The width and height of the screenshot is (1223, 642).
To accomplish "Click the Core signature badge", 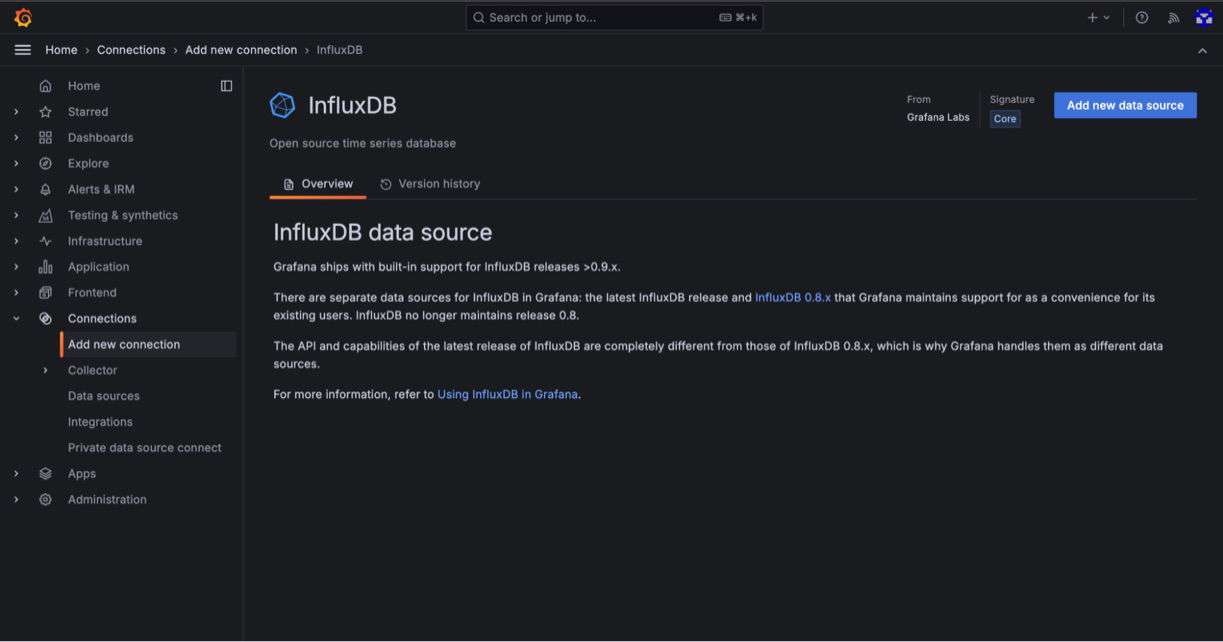I will pyautogui.click(x=1005, y=119).
